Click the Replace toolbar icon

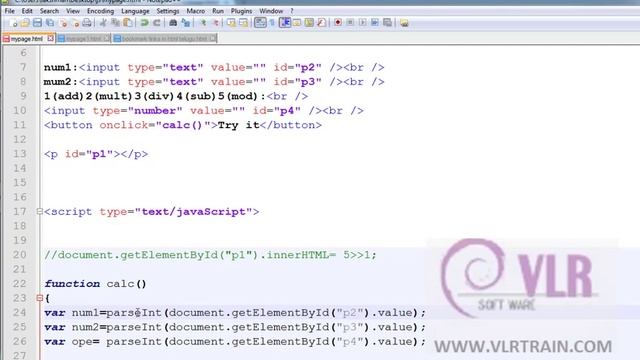click(x=186, y=23)
